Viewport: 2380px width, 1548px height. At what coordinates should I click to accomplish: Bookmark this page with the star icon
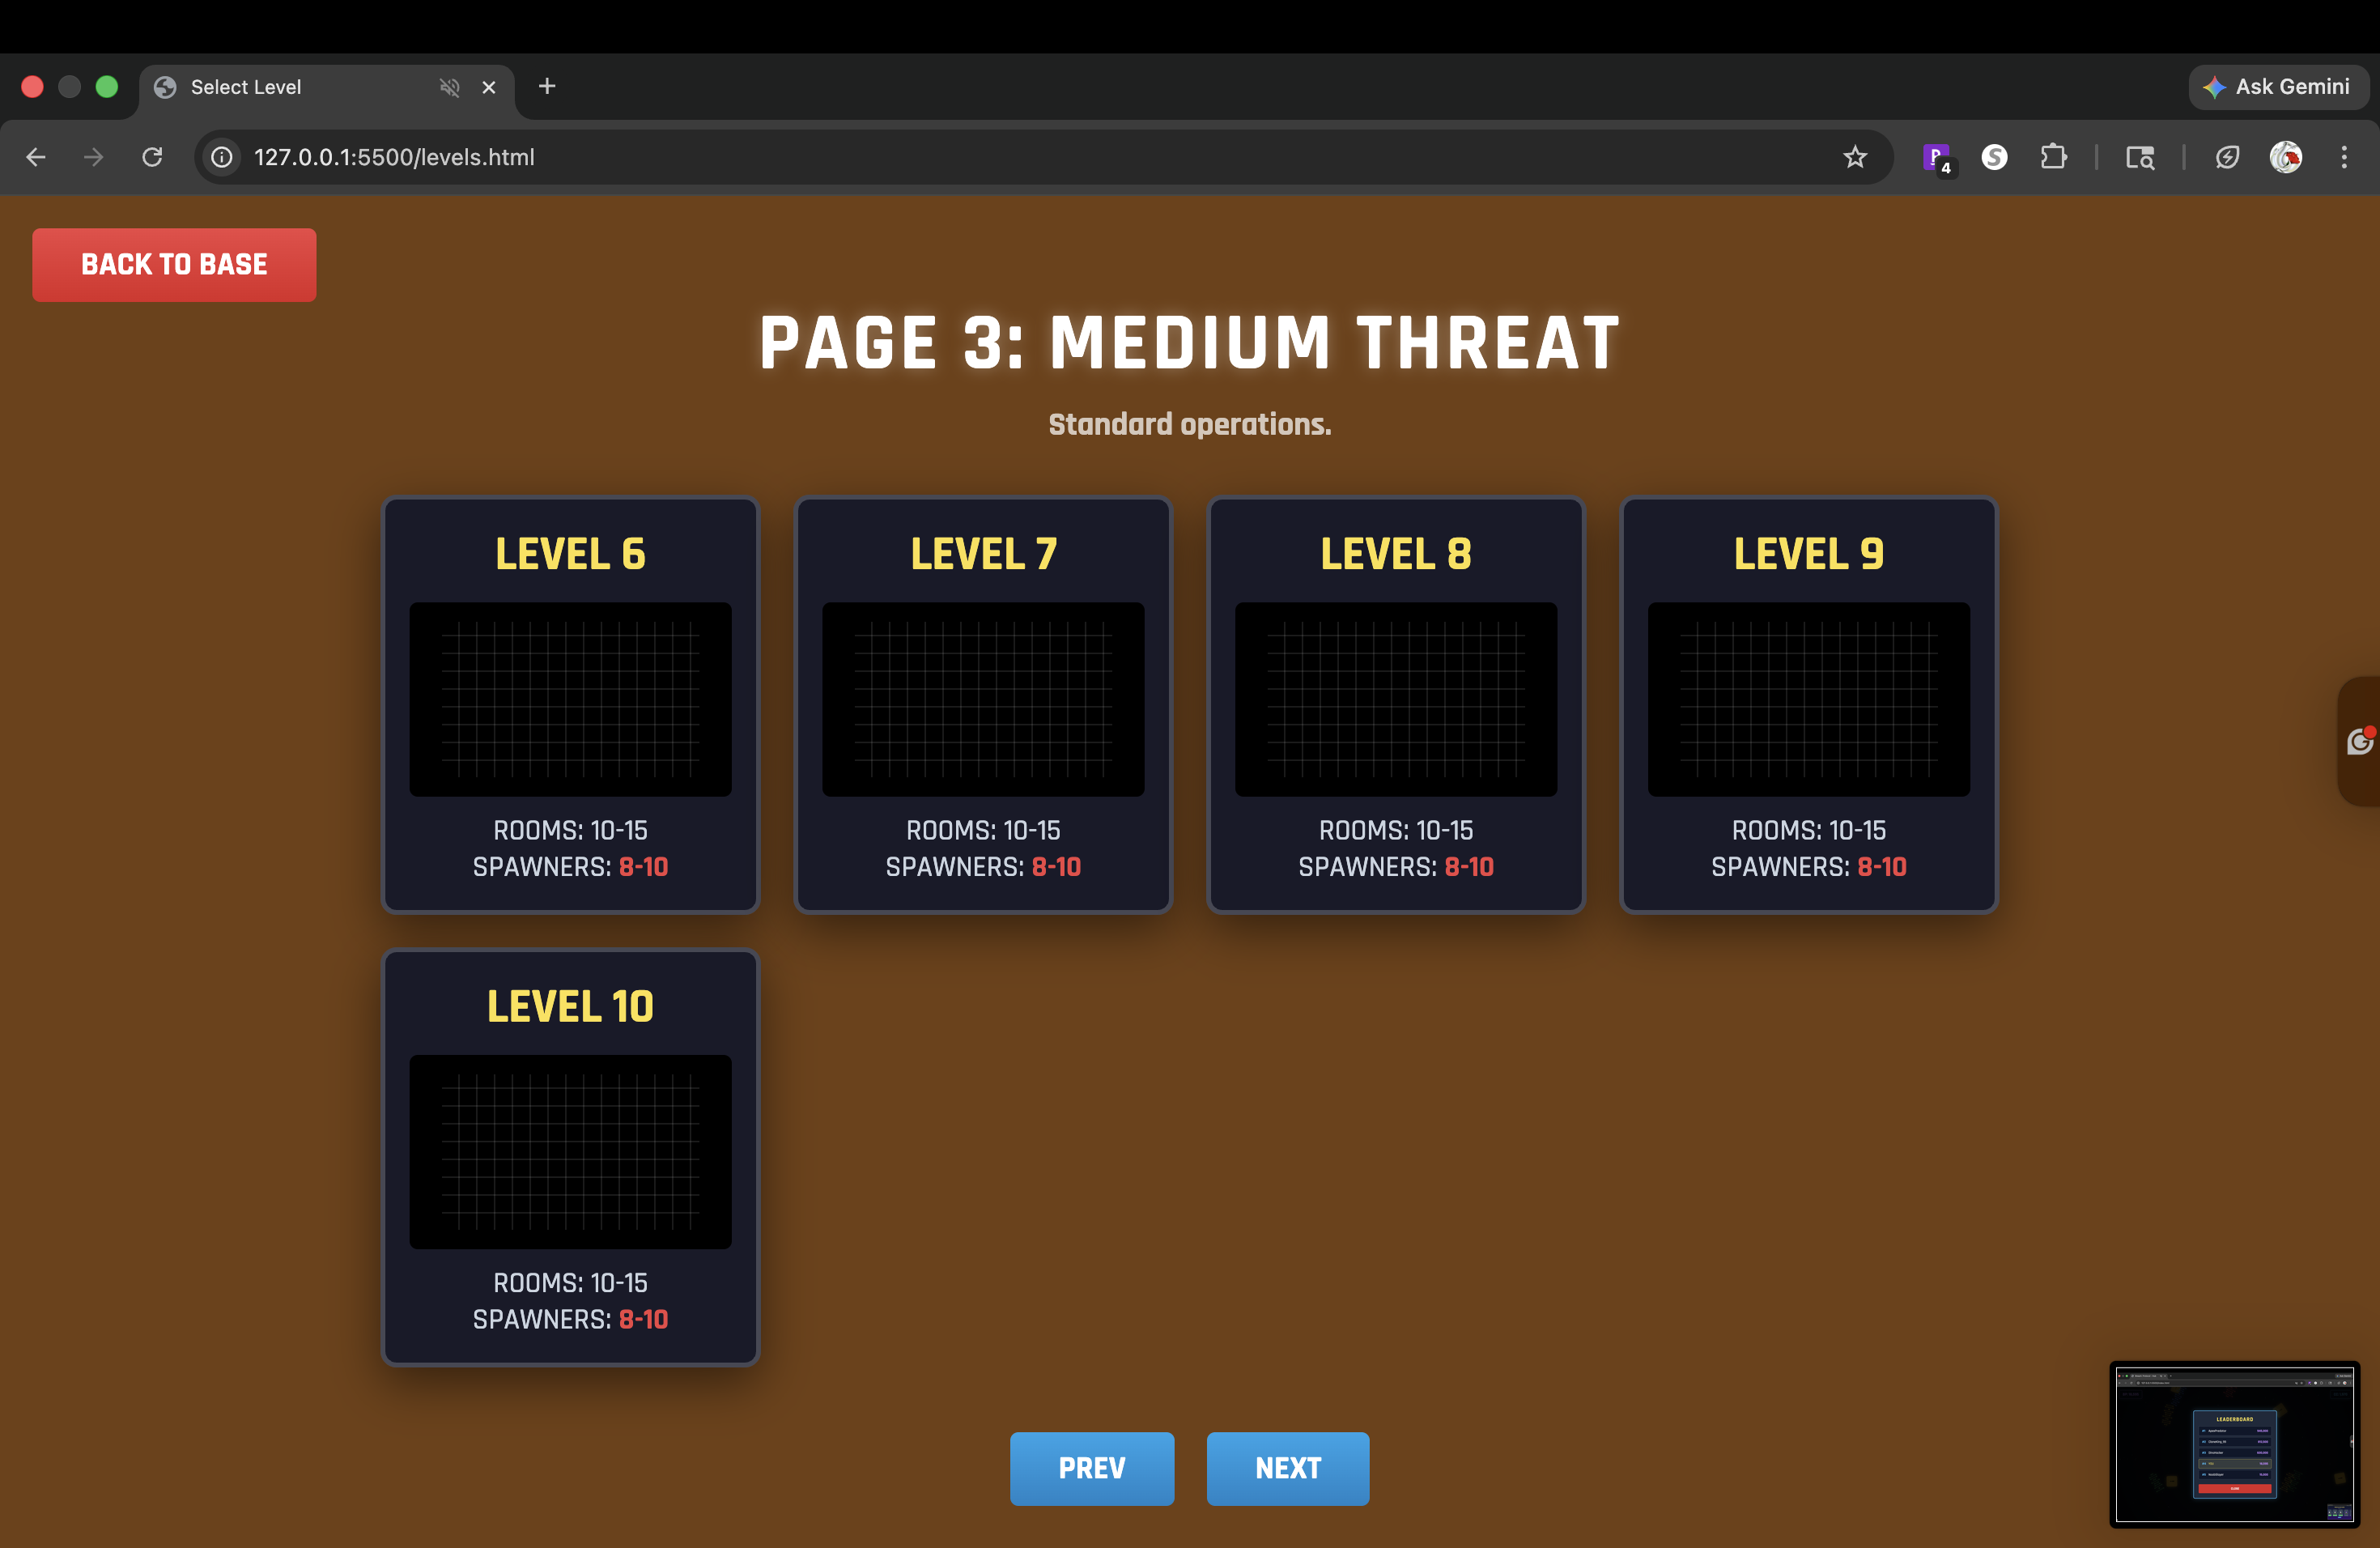click(1855, 157)
